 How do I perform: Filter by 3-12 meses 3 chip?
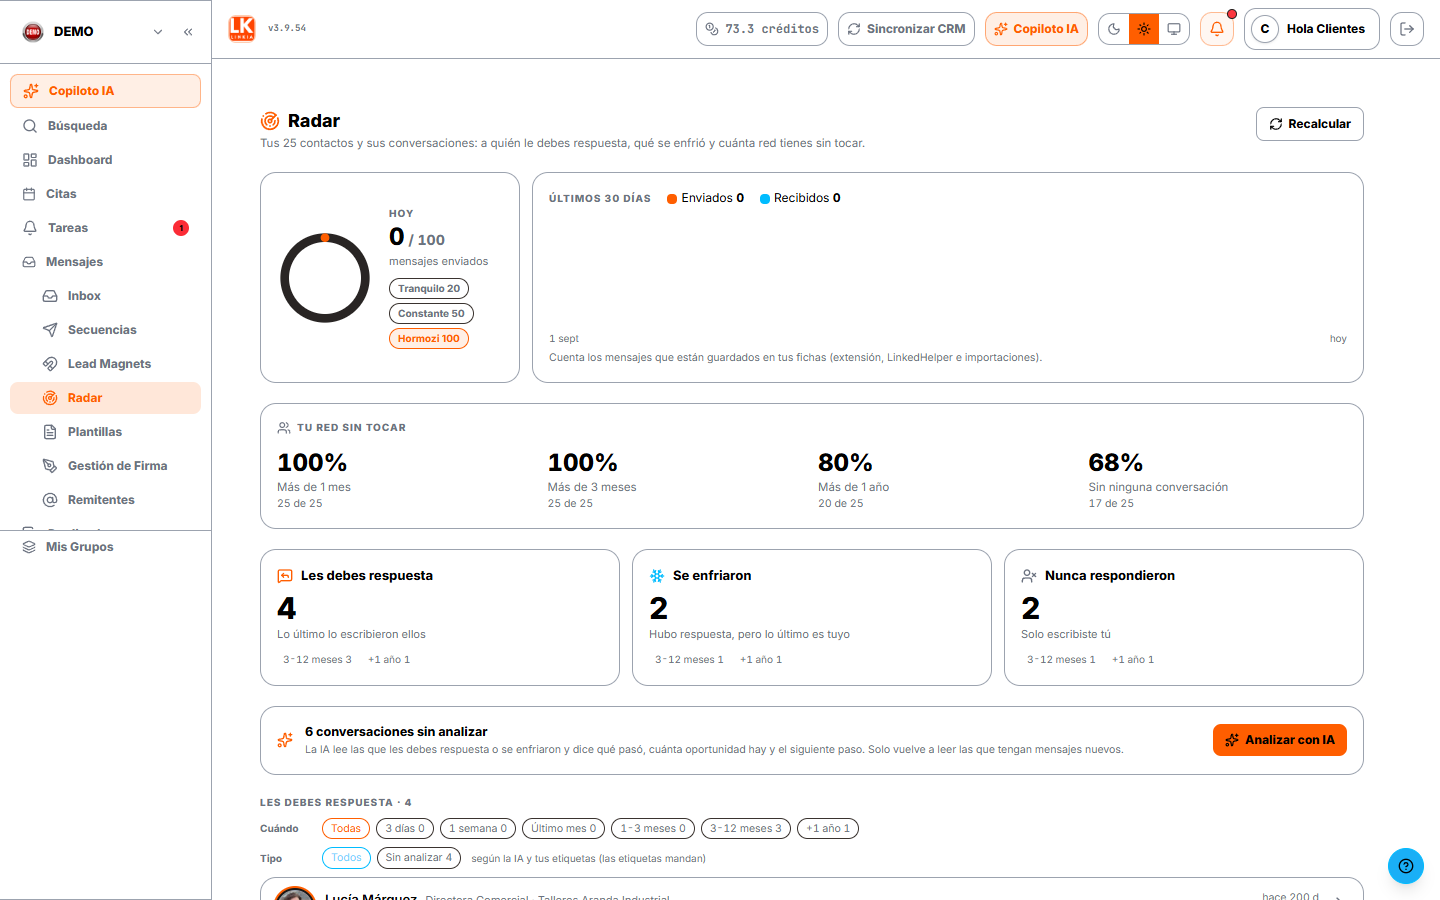tap(746, 829)
